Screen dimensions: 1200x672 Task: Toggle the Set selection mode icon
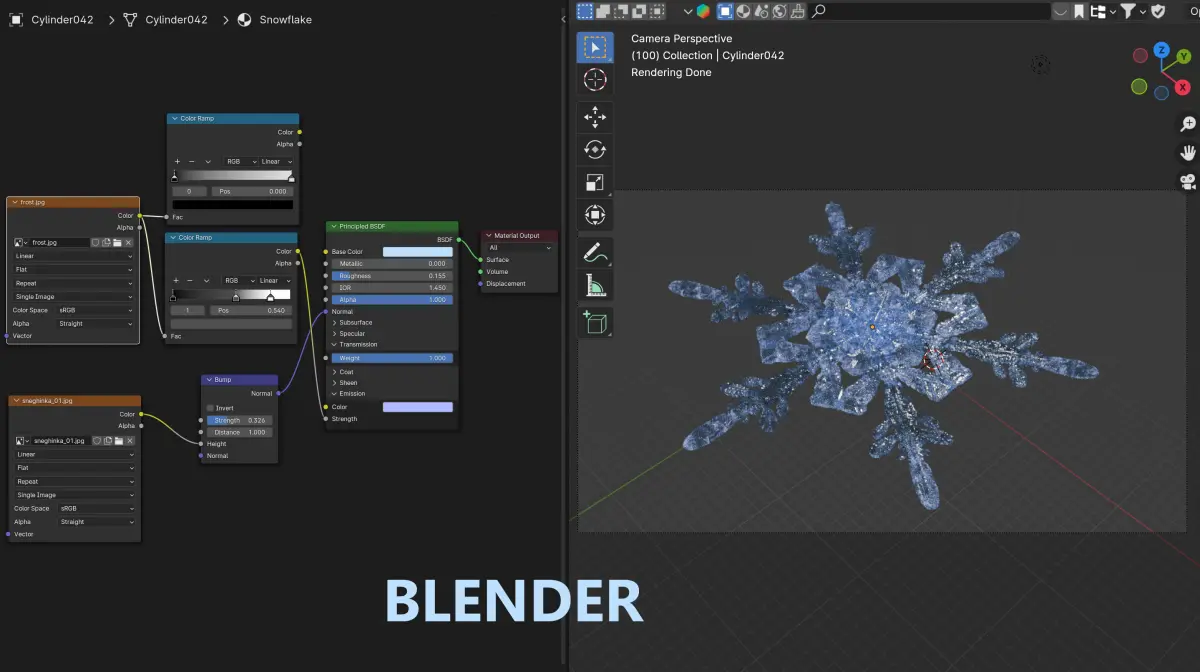586,11
